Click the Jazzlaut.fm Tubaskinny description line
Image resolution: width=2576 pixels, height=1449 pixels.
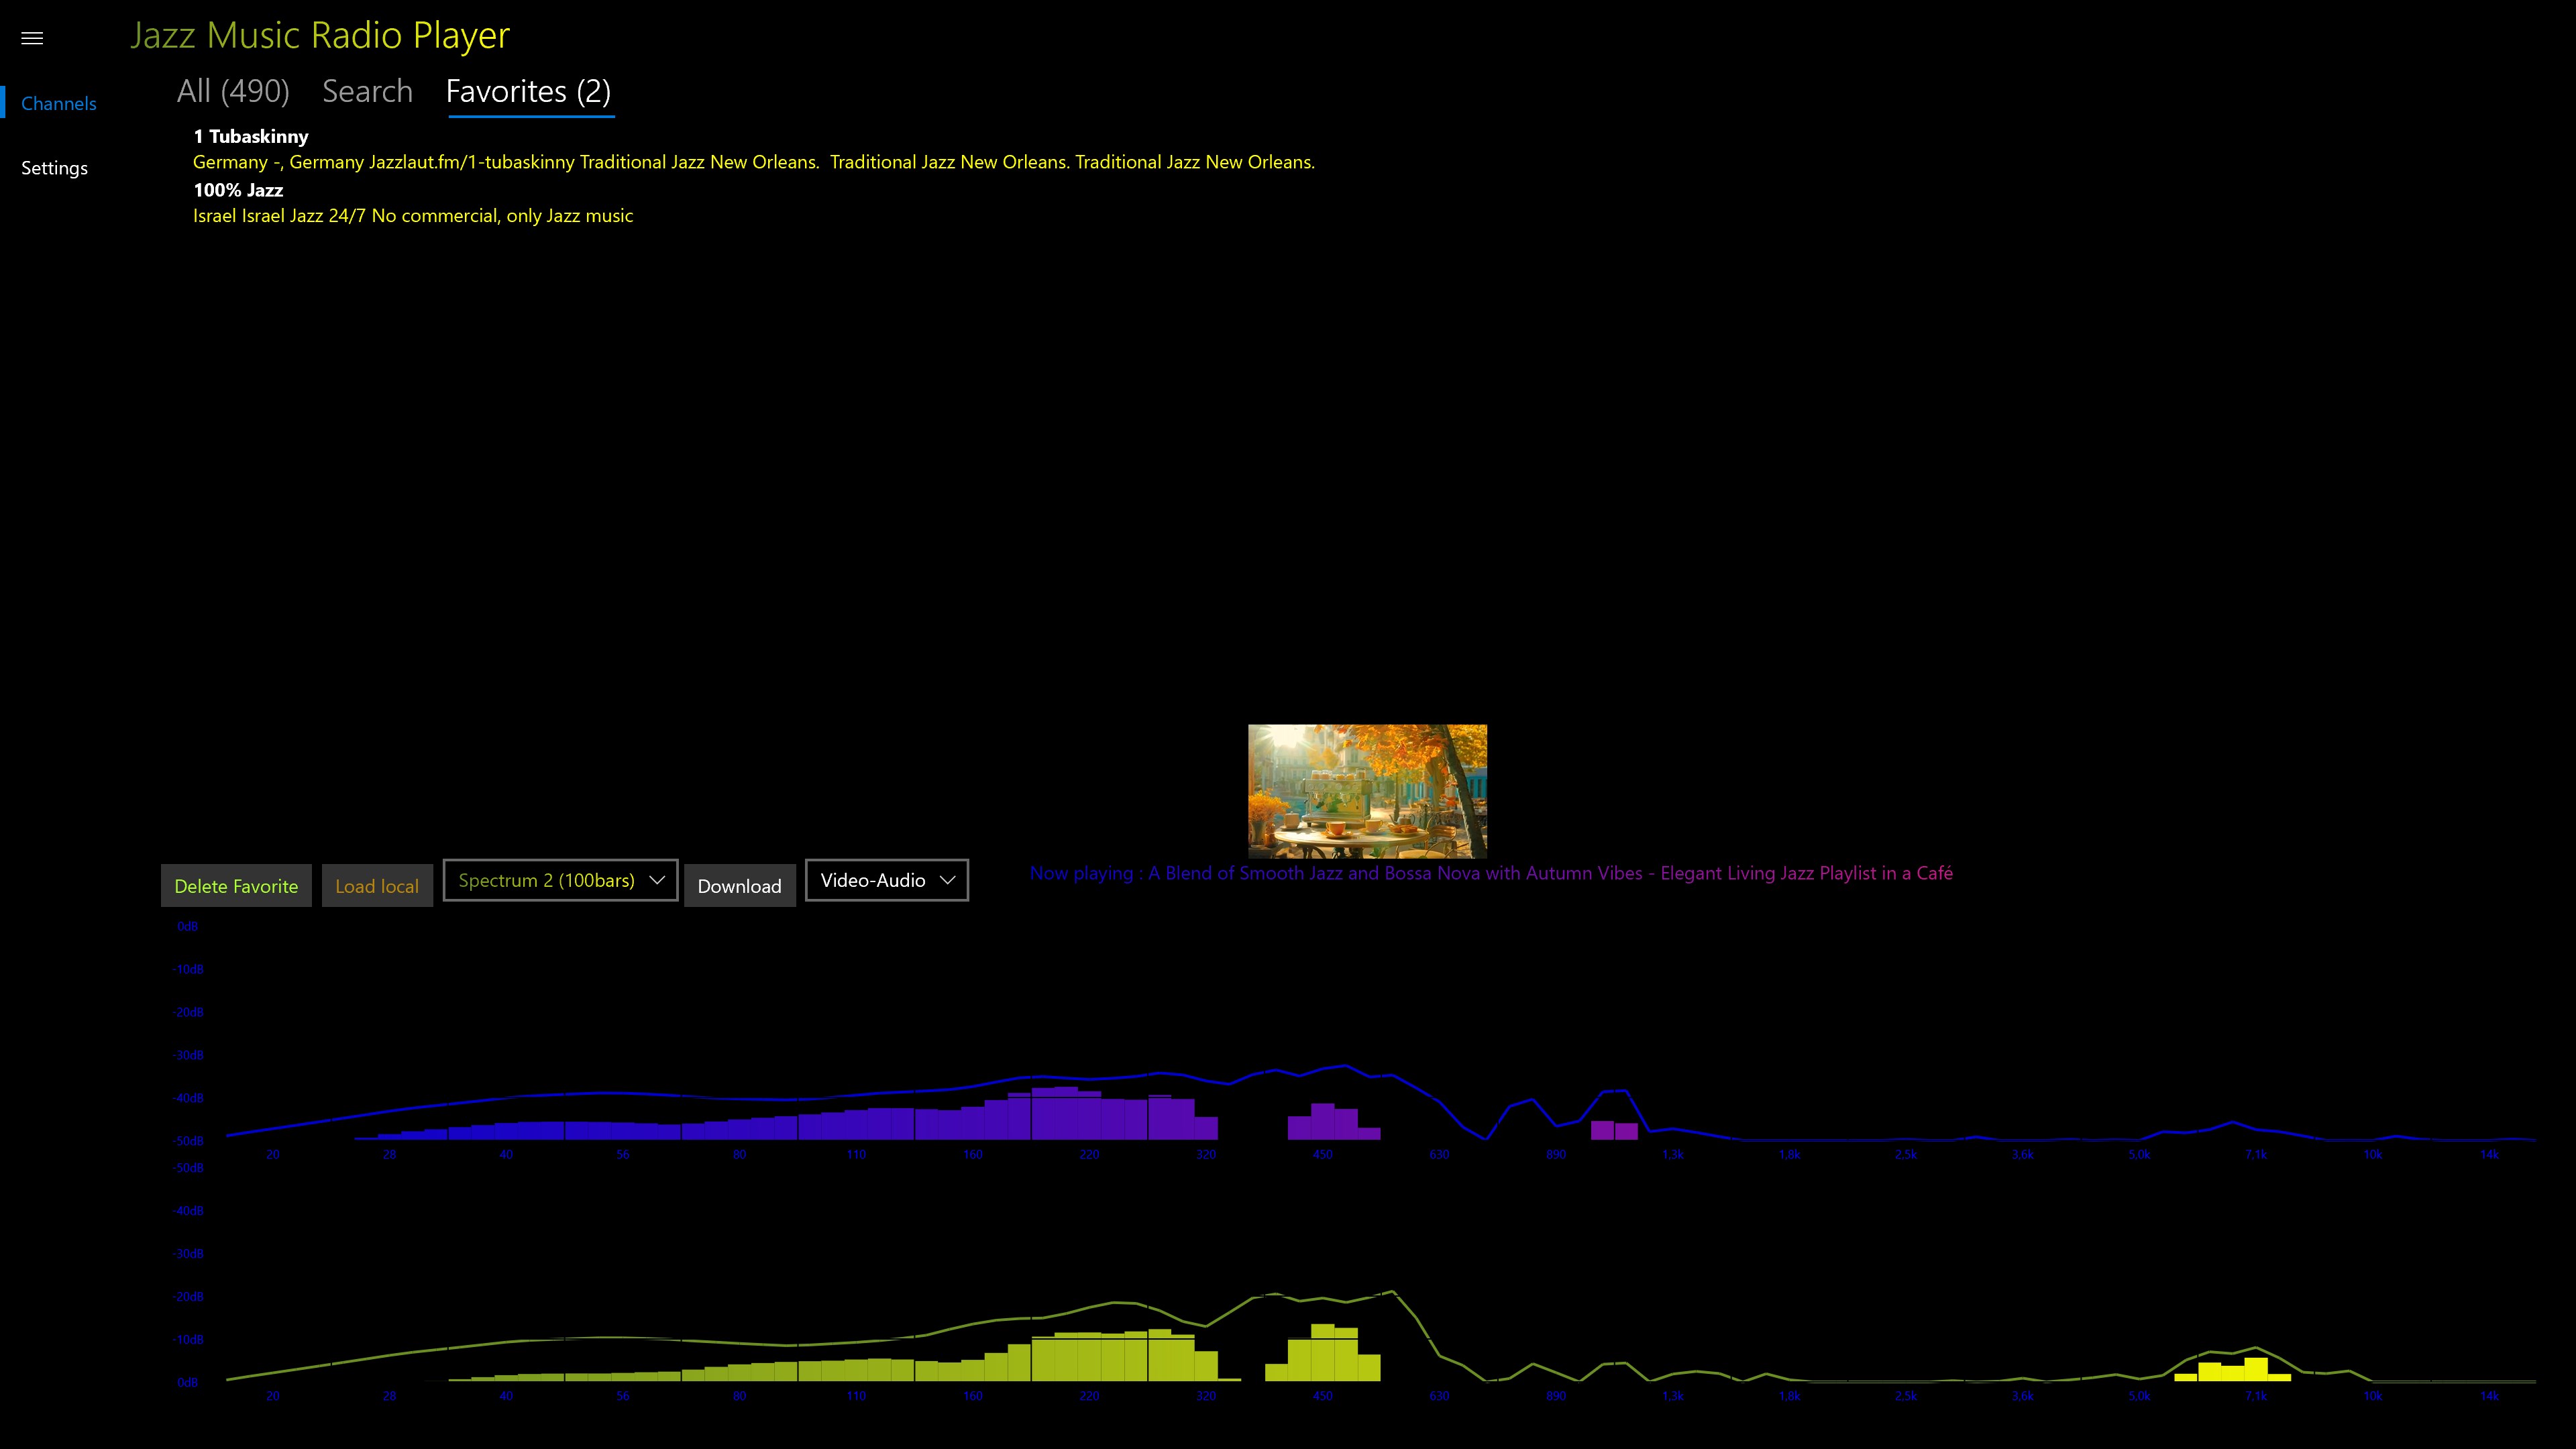753,162
